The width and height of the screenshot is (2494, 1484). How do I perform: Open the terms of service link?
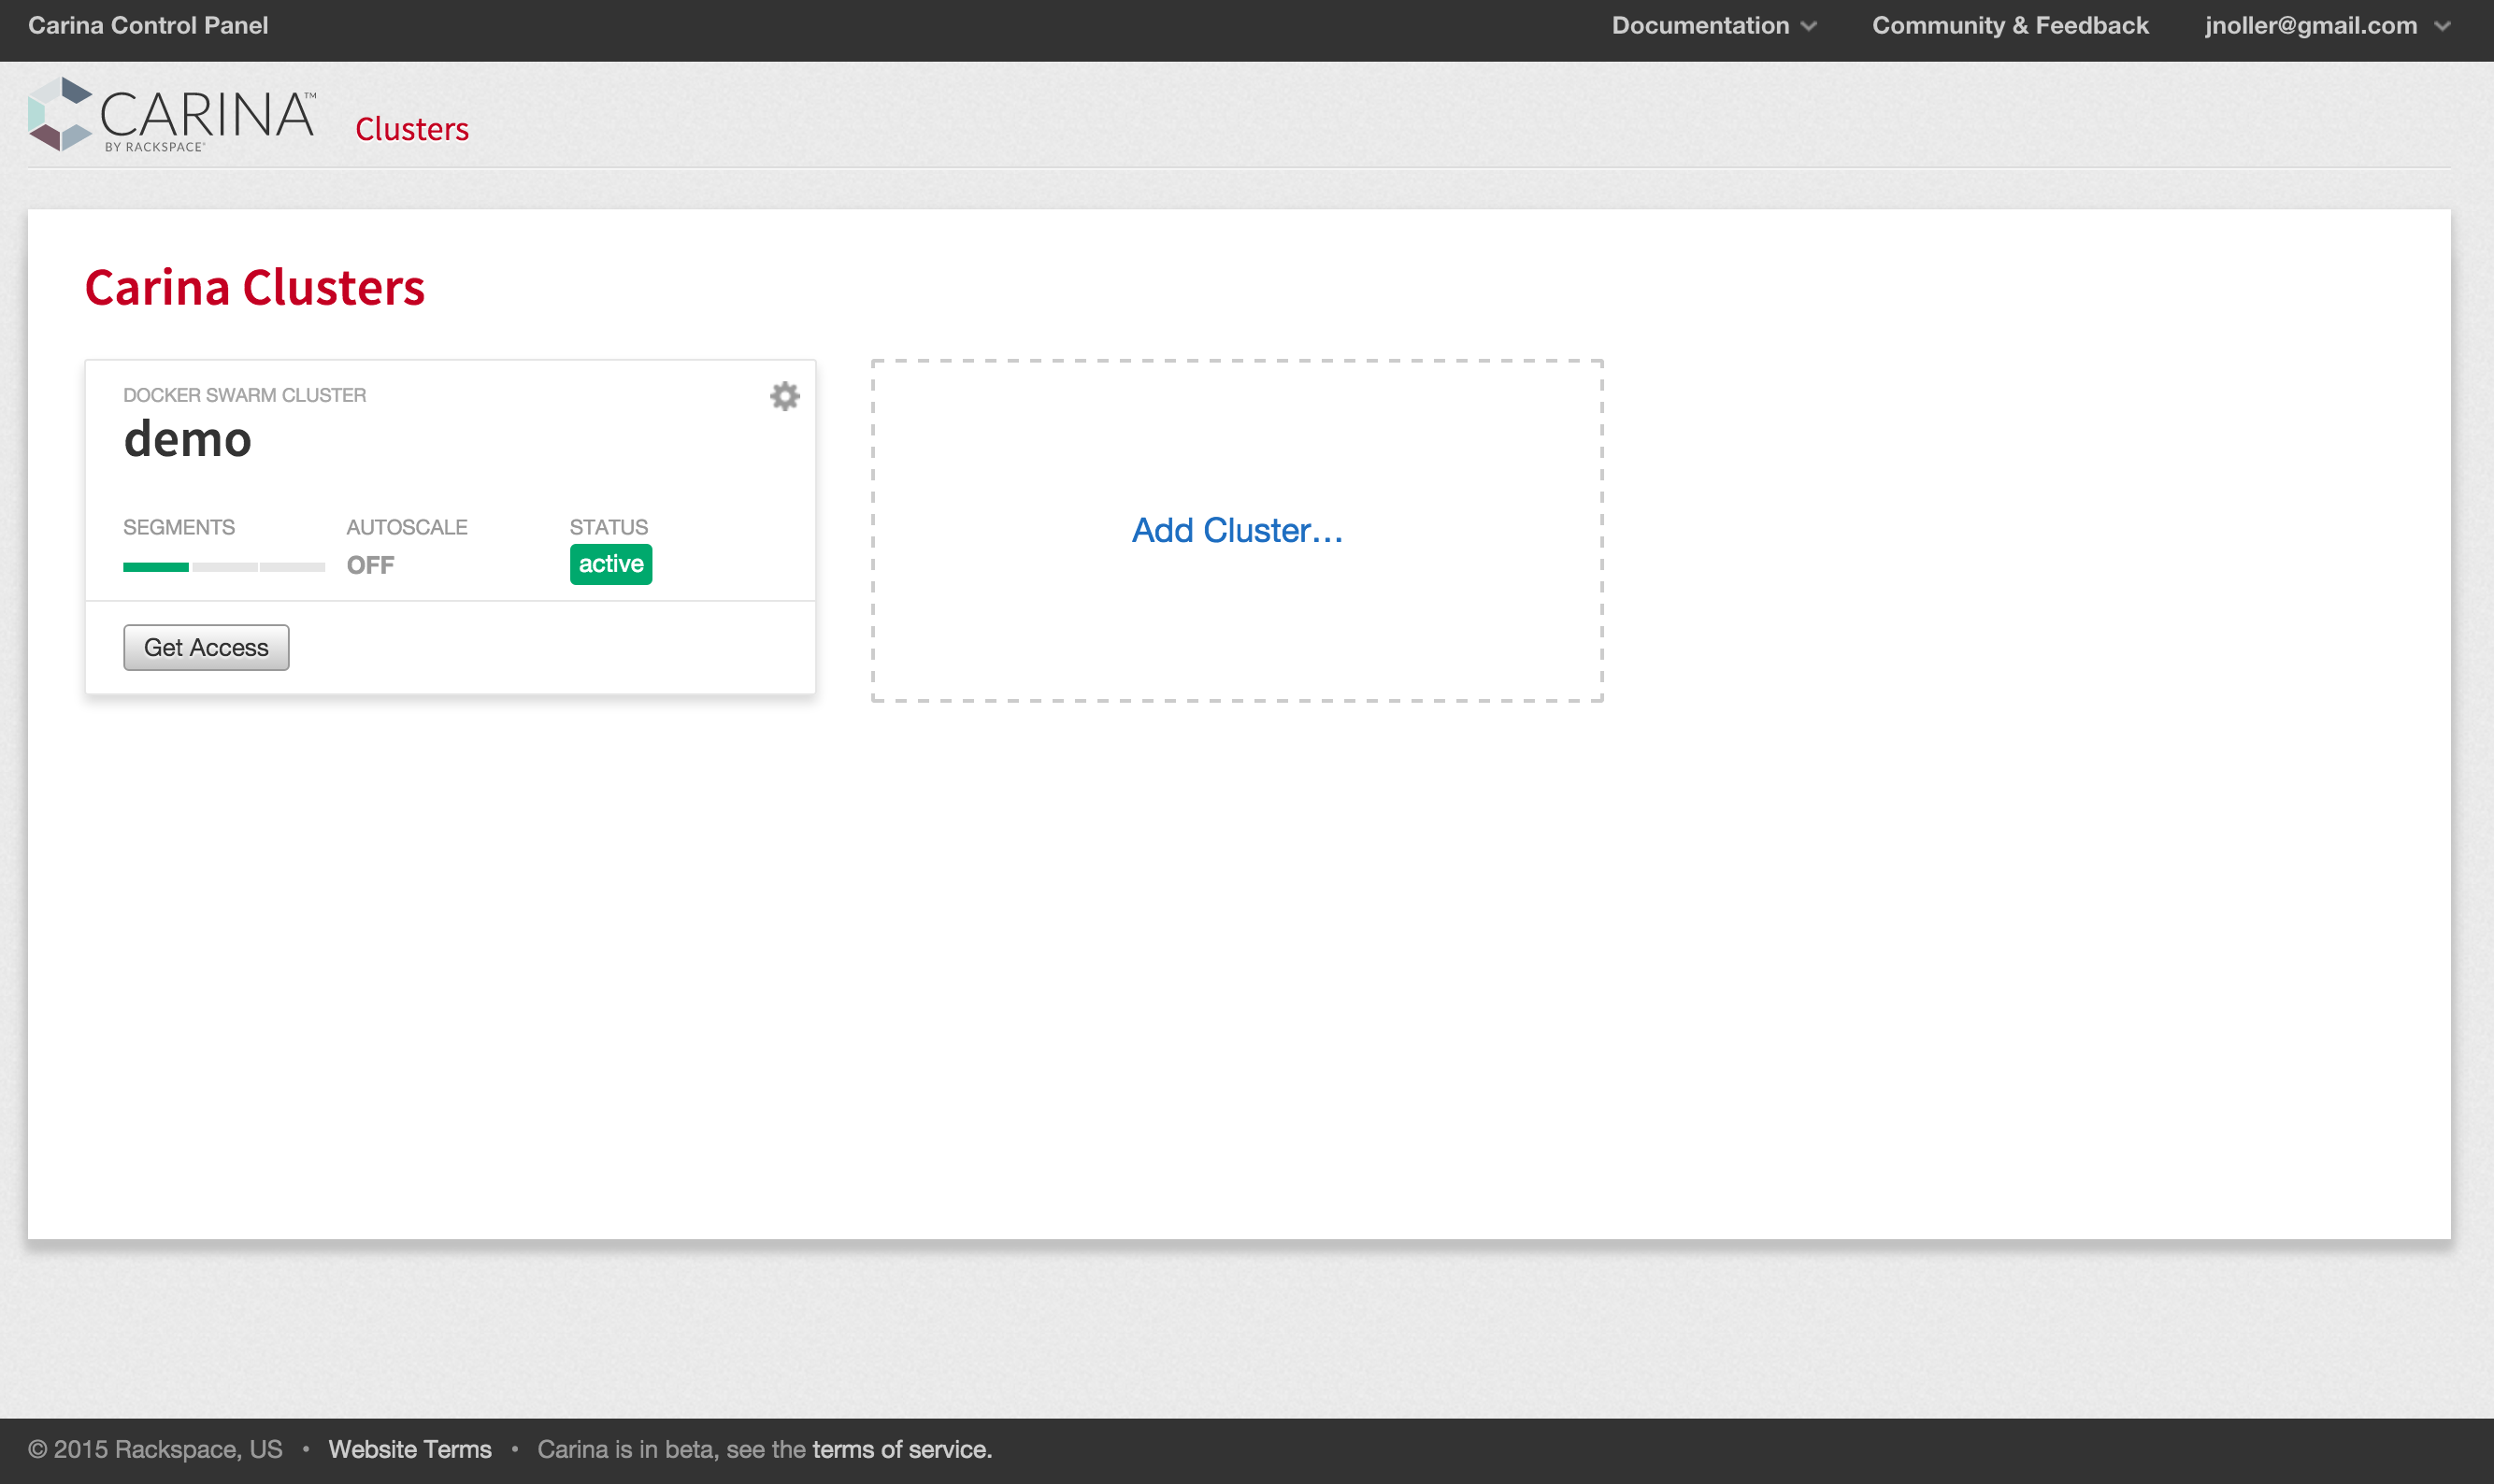pyautogui.click(x=901, y=1449)
